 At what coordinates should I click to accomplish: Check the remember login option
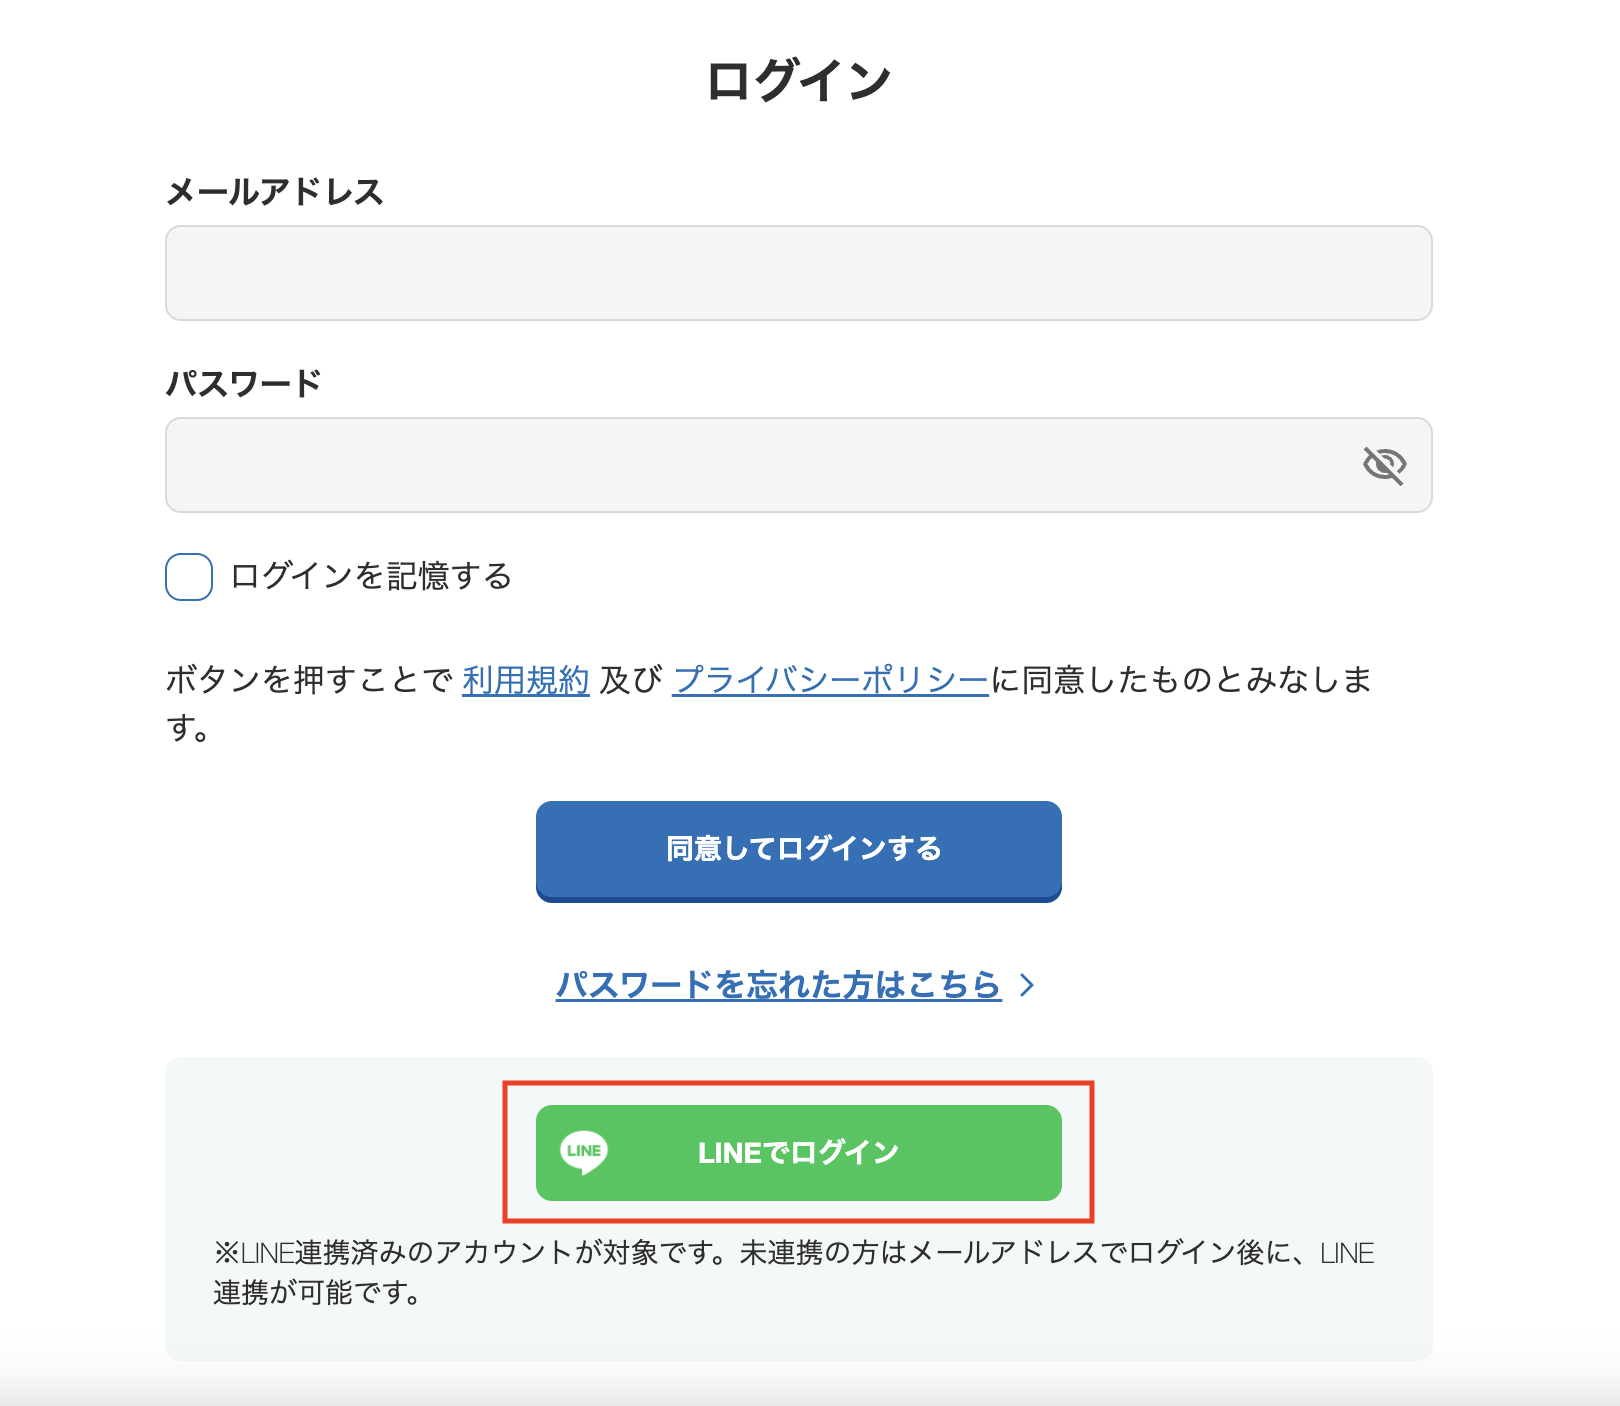[187, 577]
